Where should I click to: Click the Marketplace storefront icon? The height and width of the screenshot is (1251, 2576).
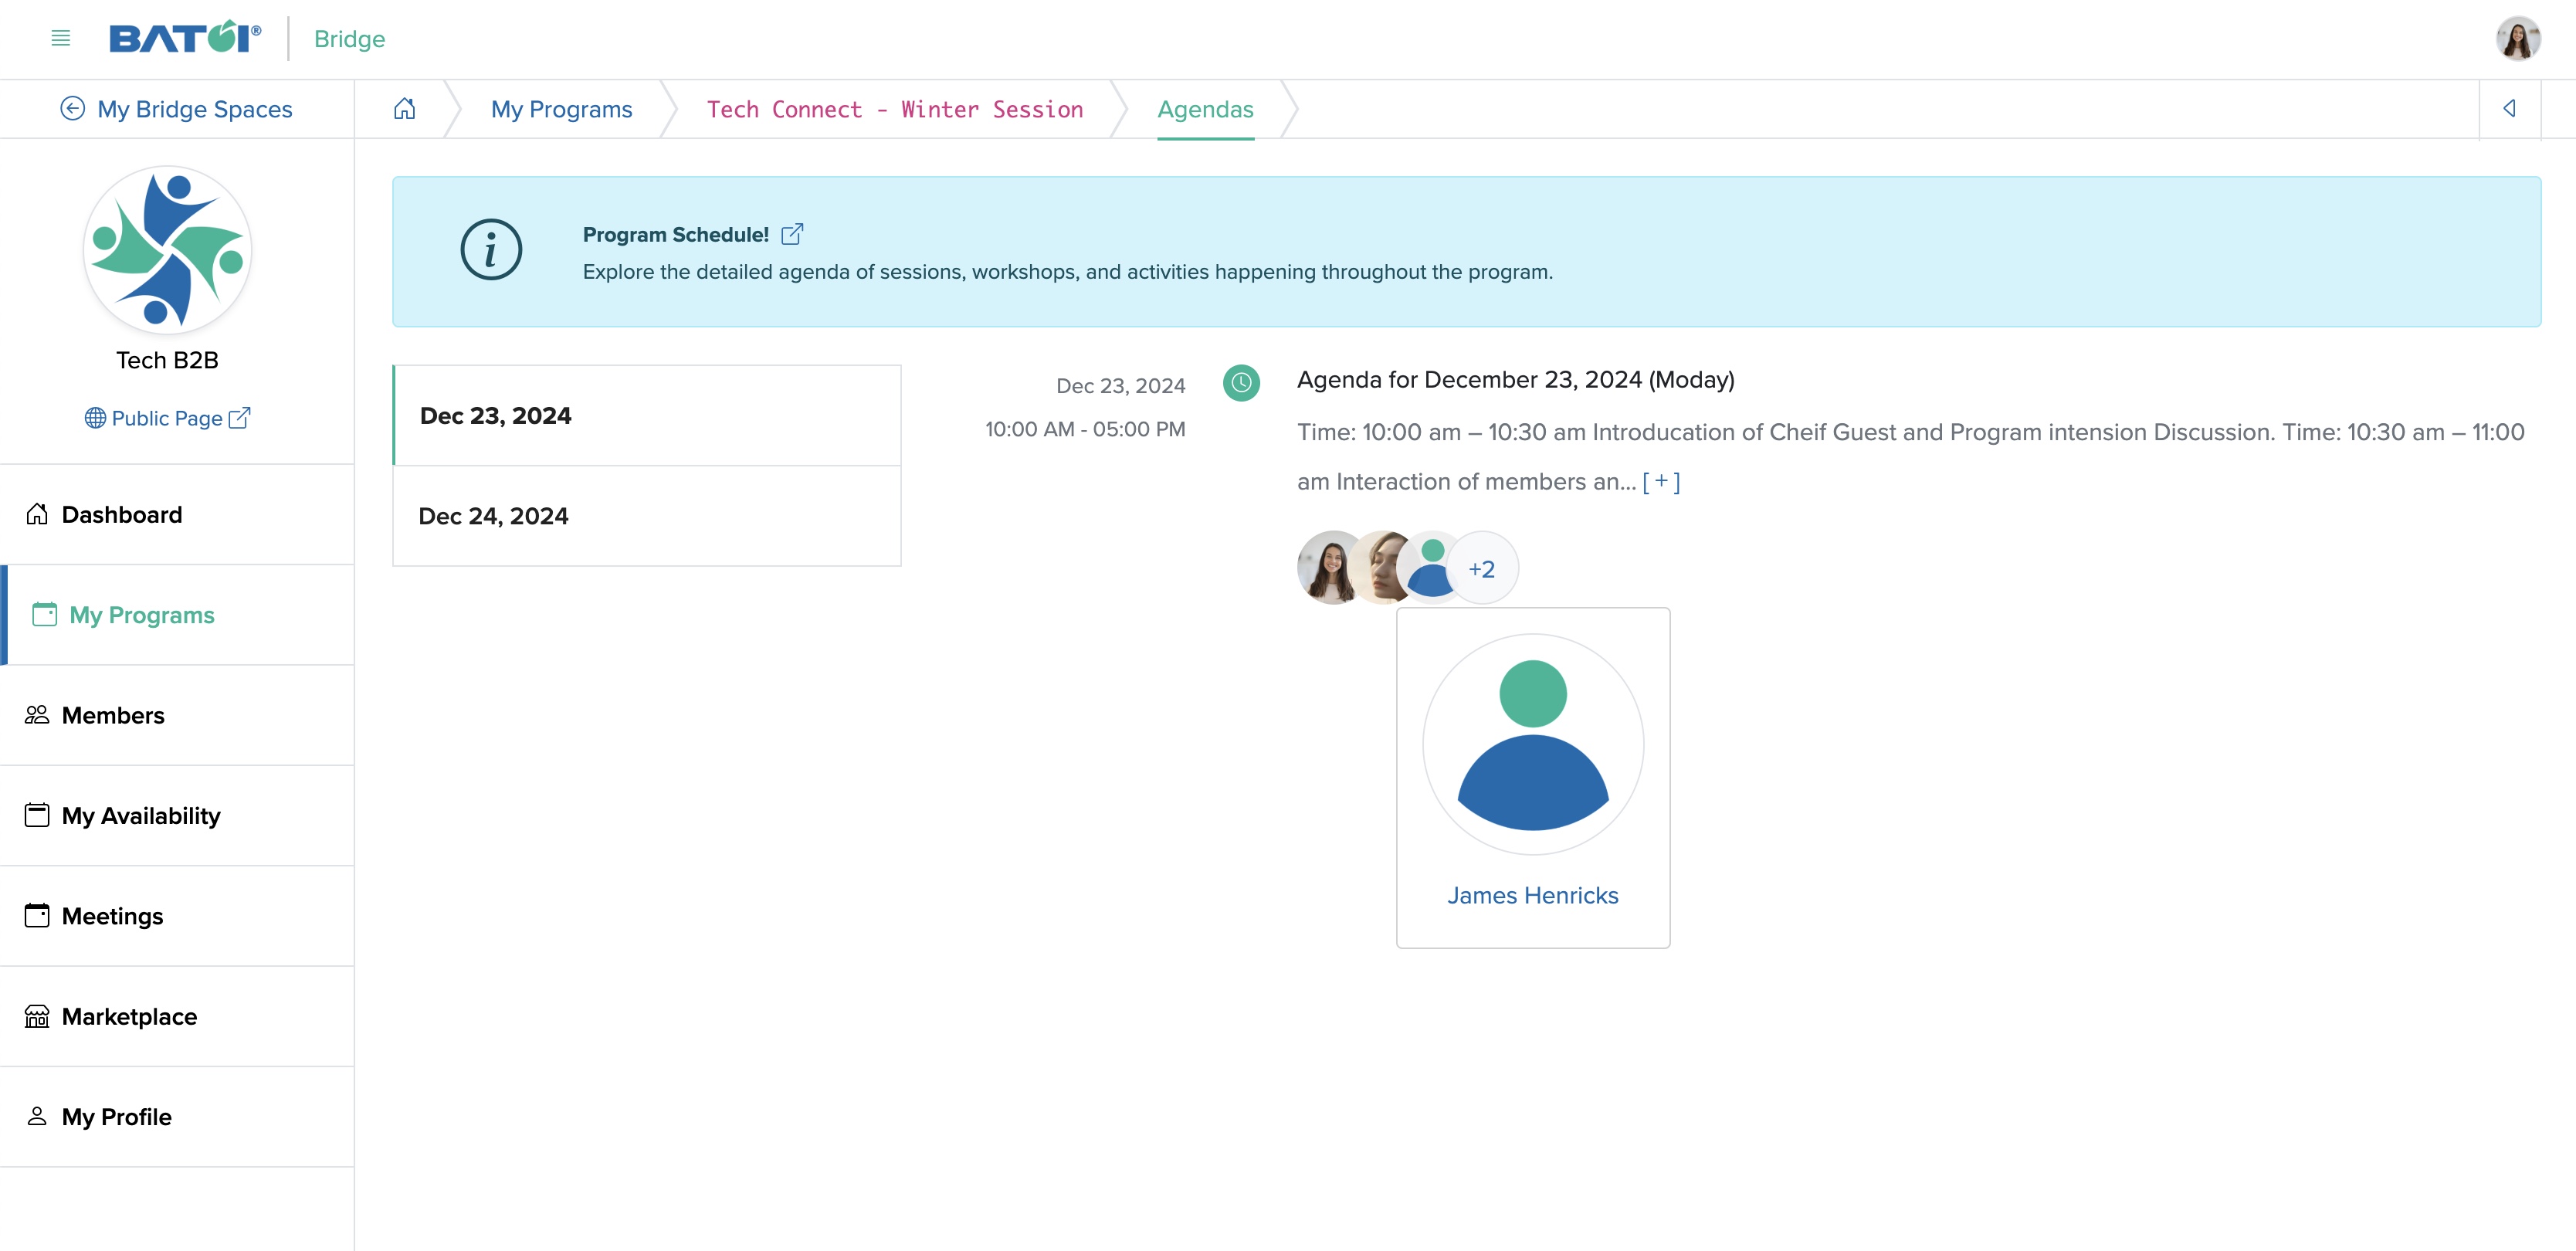pyautogui.click(x=37, y=1016)
